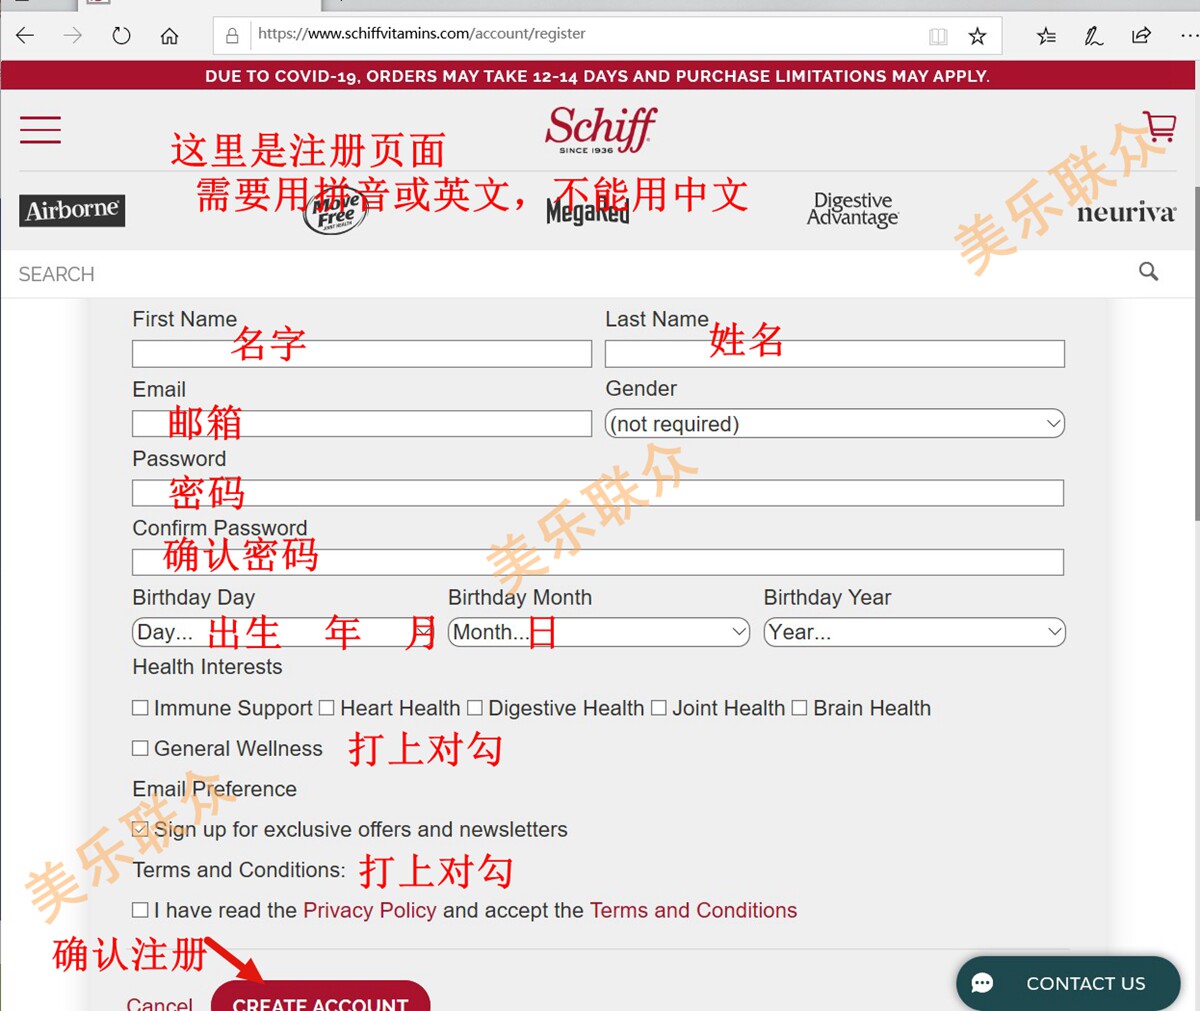The width and height of the screenshot is (1200, 1011).
Task: Click the COVID-19 orders notice banner
Action: 597,76
